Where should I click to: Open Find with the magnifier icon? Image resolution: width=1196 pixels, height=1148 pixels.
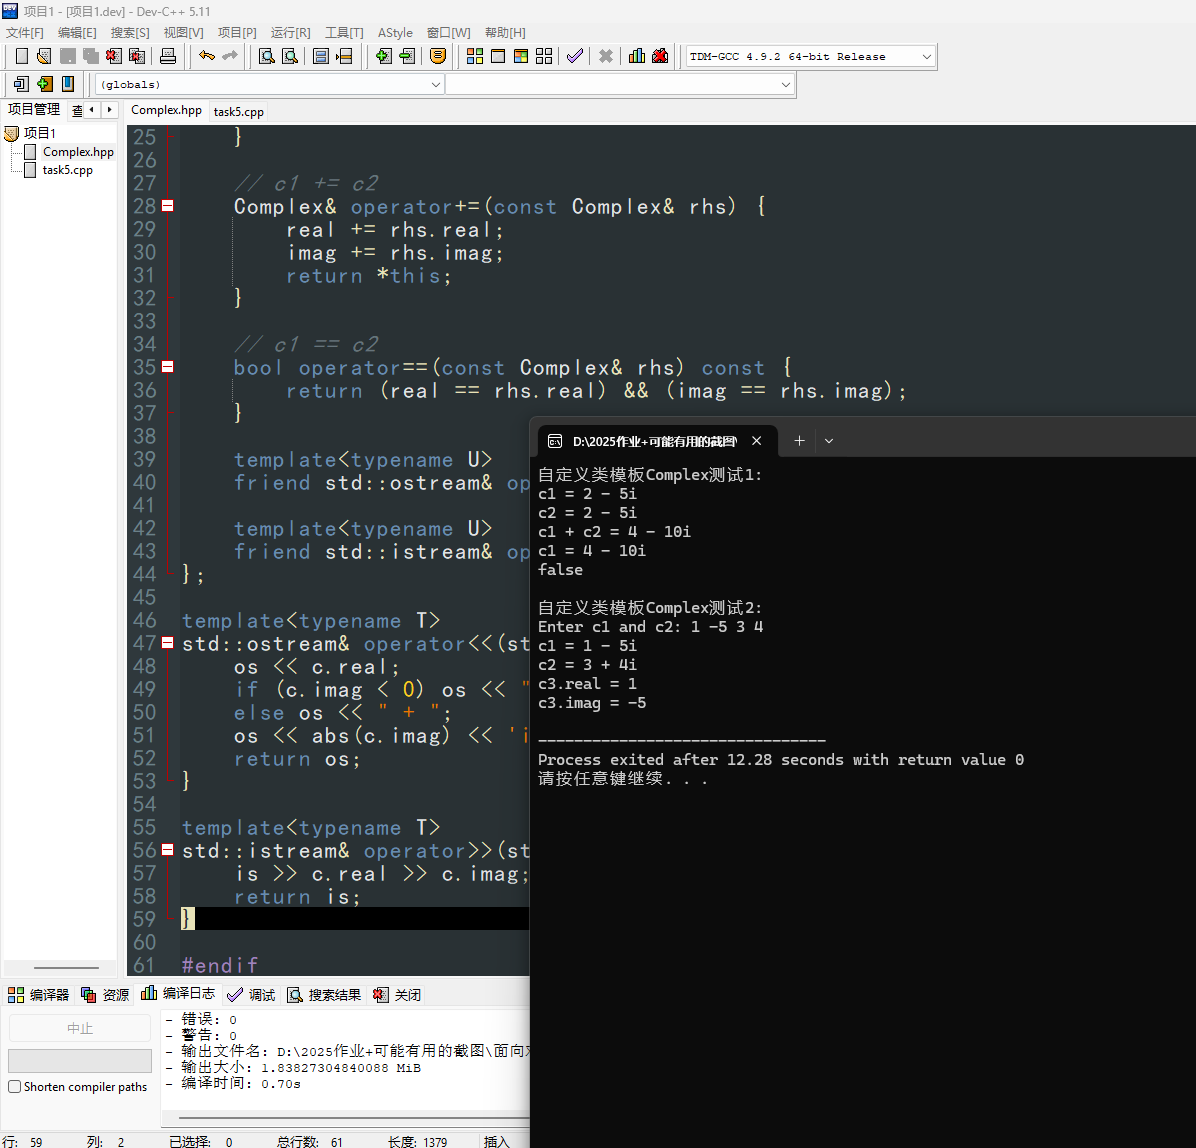[266, 56]
